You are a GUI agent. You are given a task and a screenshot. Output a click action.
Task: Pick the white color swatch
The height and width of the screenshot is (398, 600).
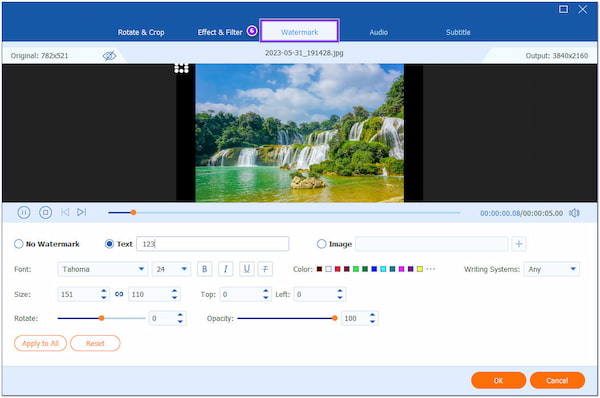coord(328,269)
